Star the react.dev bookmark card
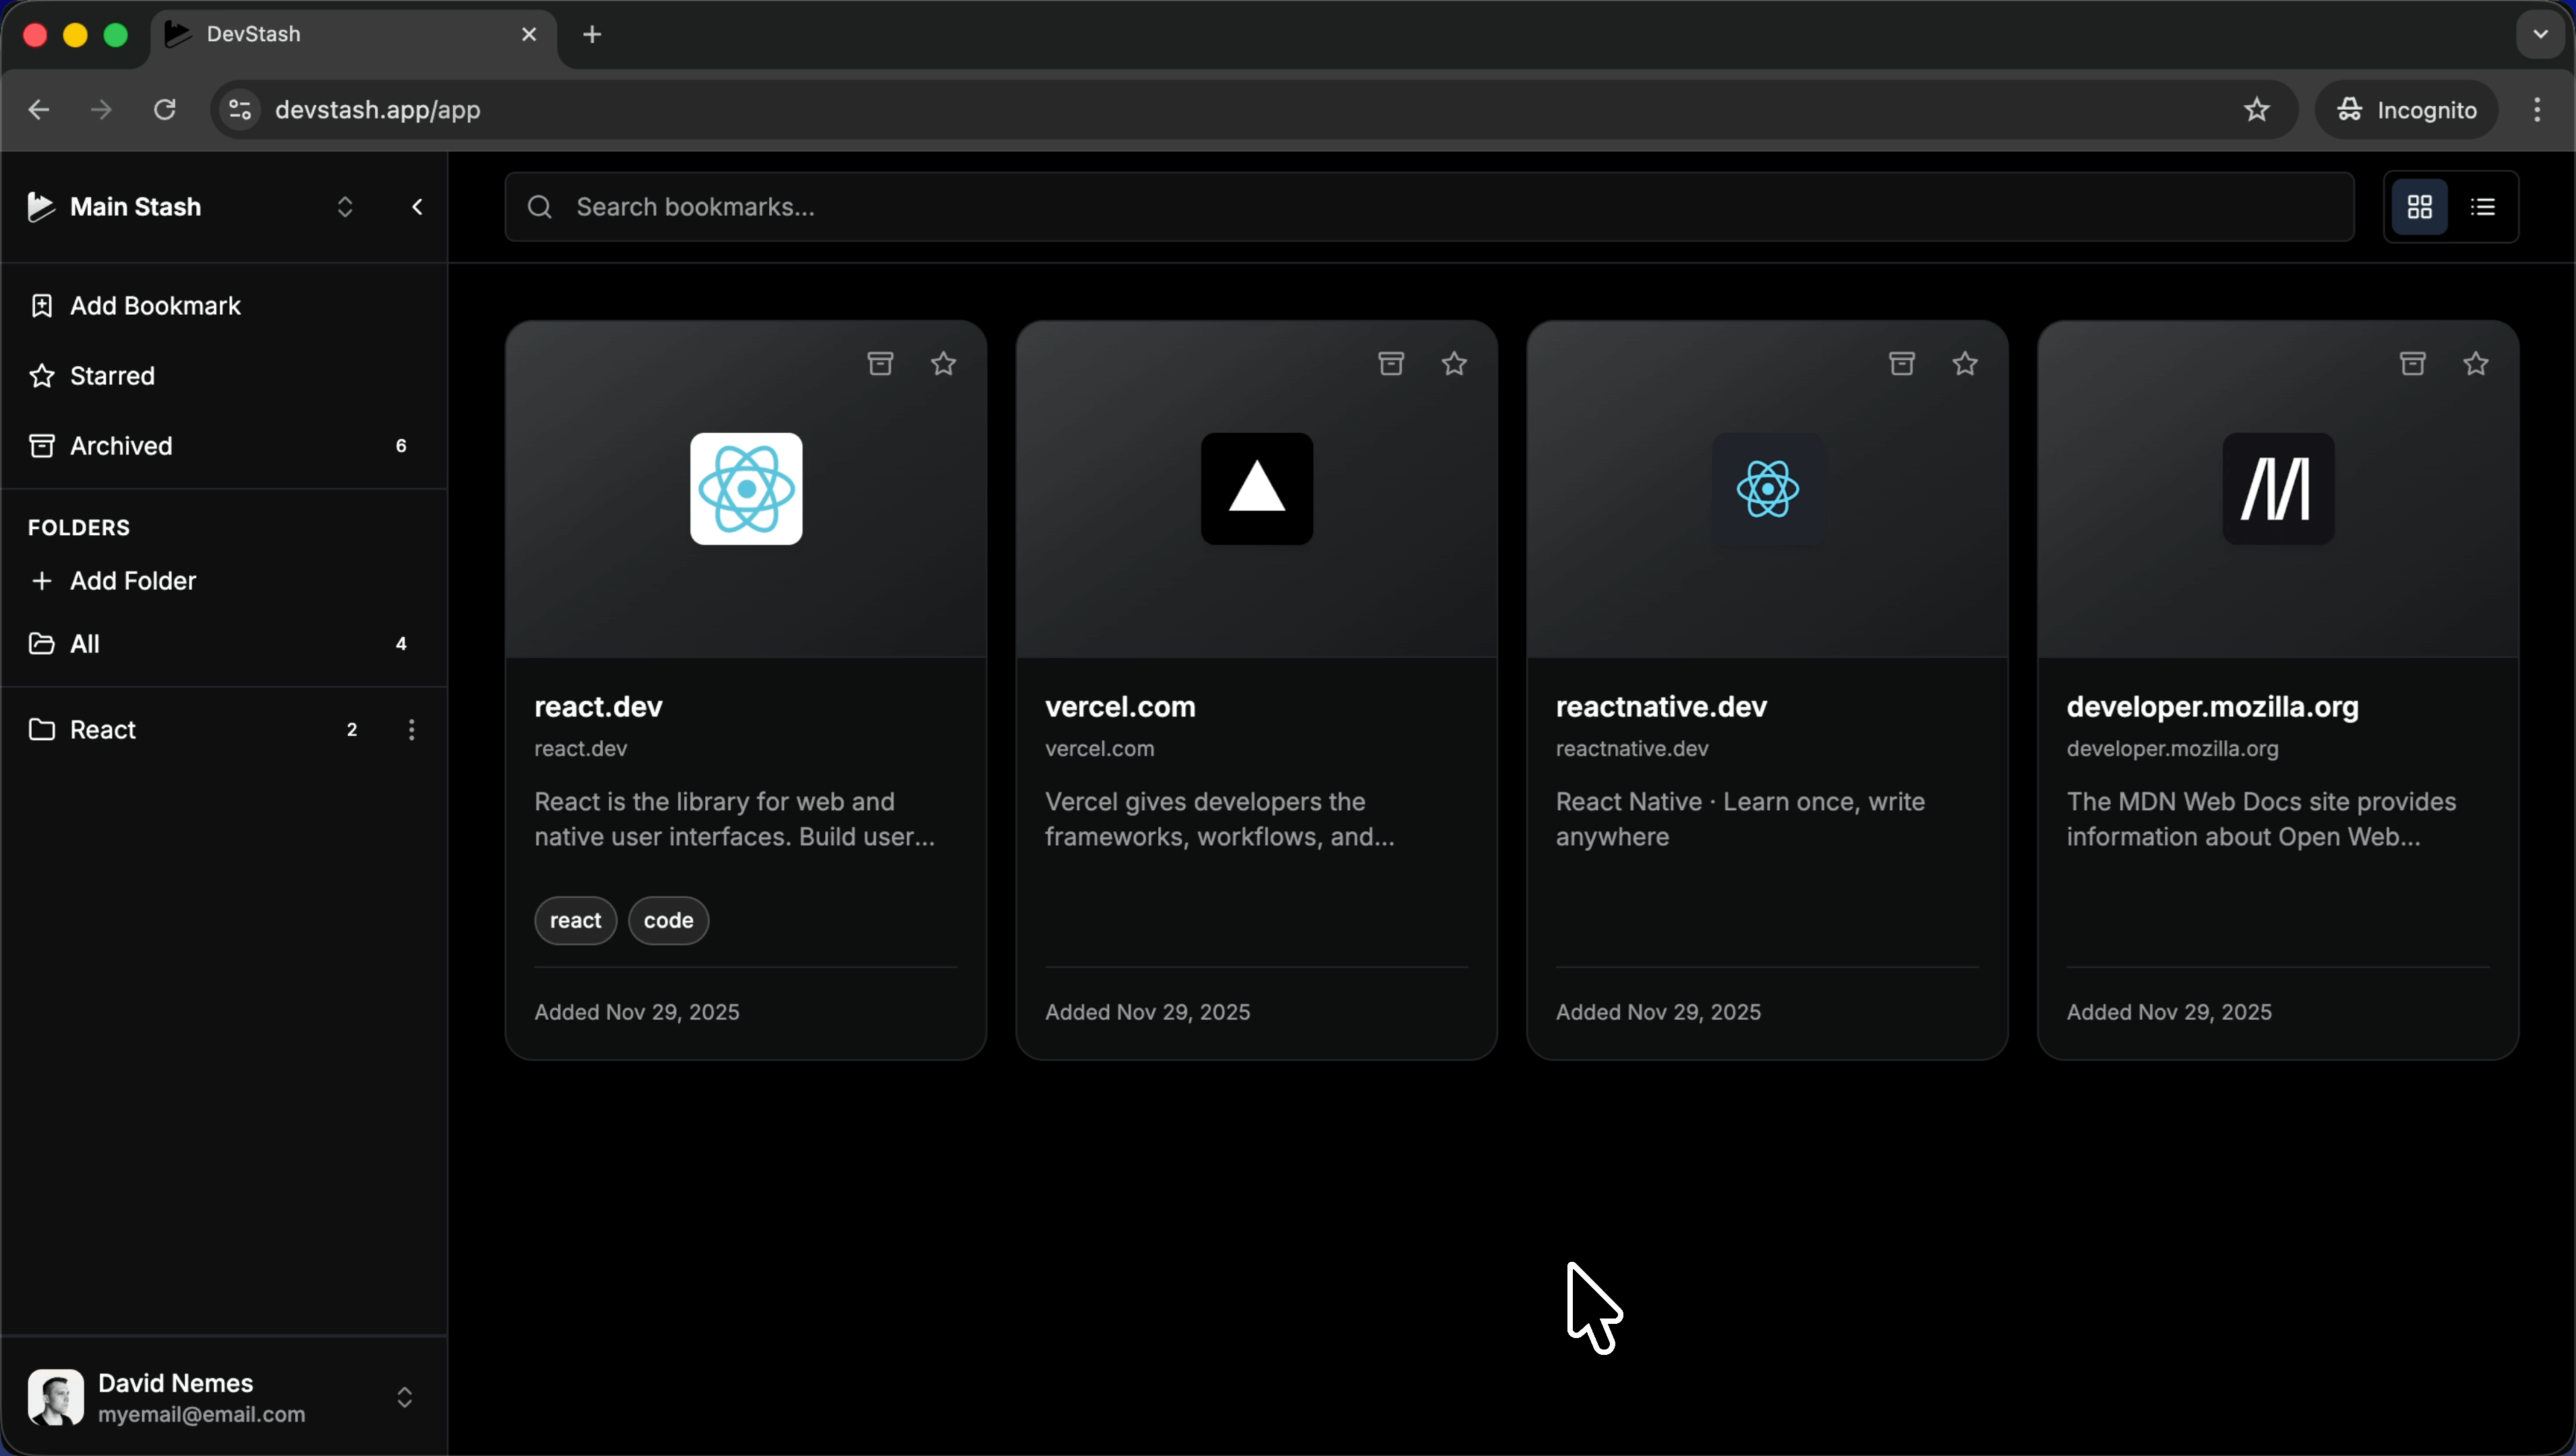The width and height of the screenshot is (2576, 1456). click(943, 363)
